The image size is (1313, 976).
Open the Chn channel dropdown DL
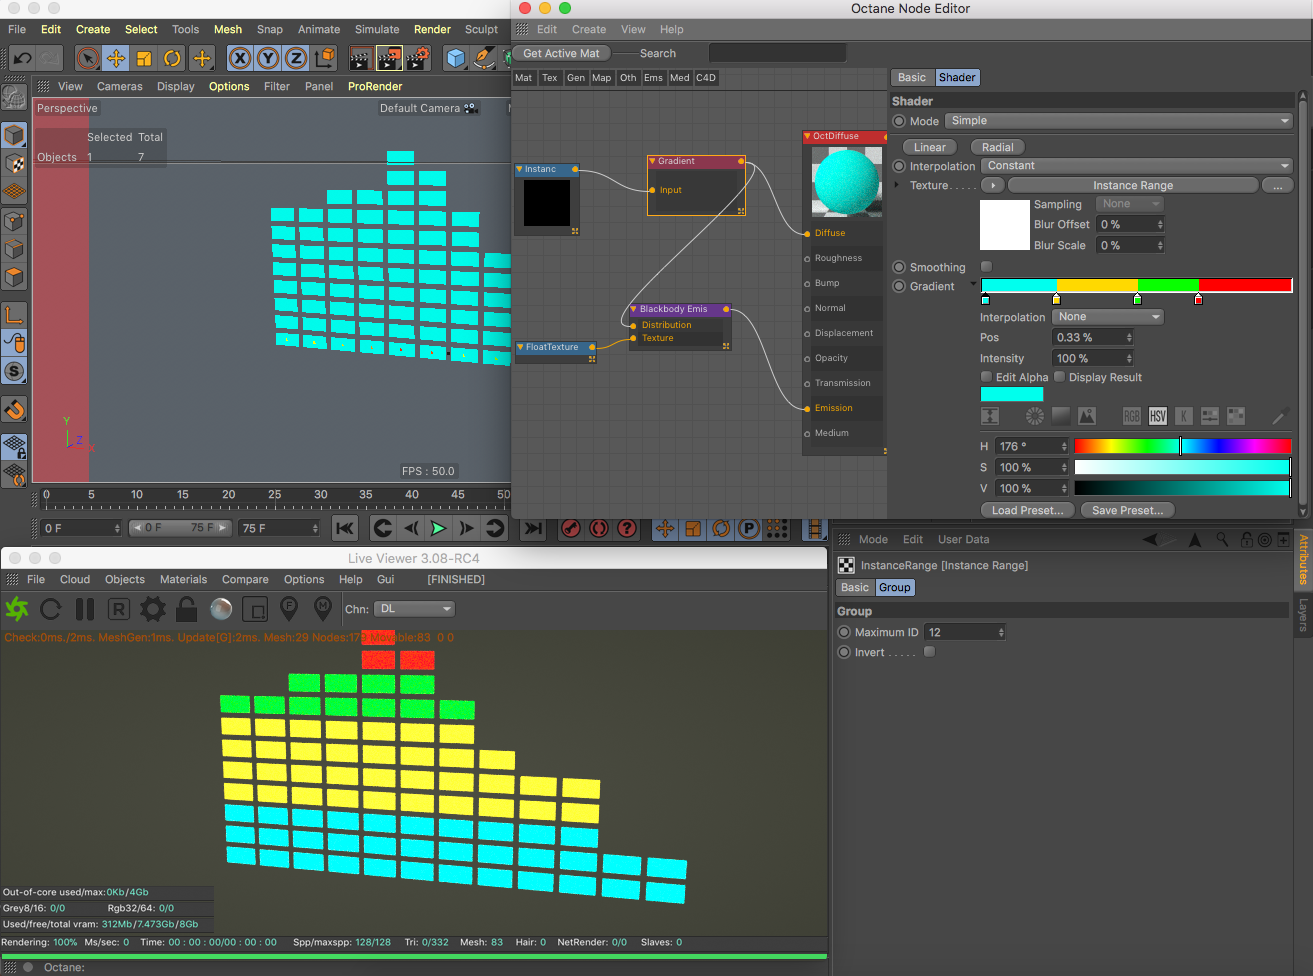(414, 608)
